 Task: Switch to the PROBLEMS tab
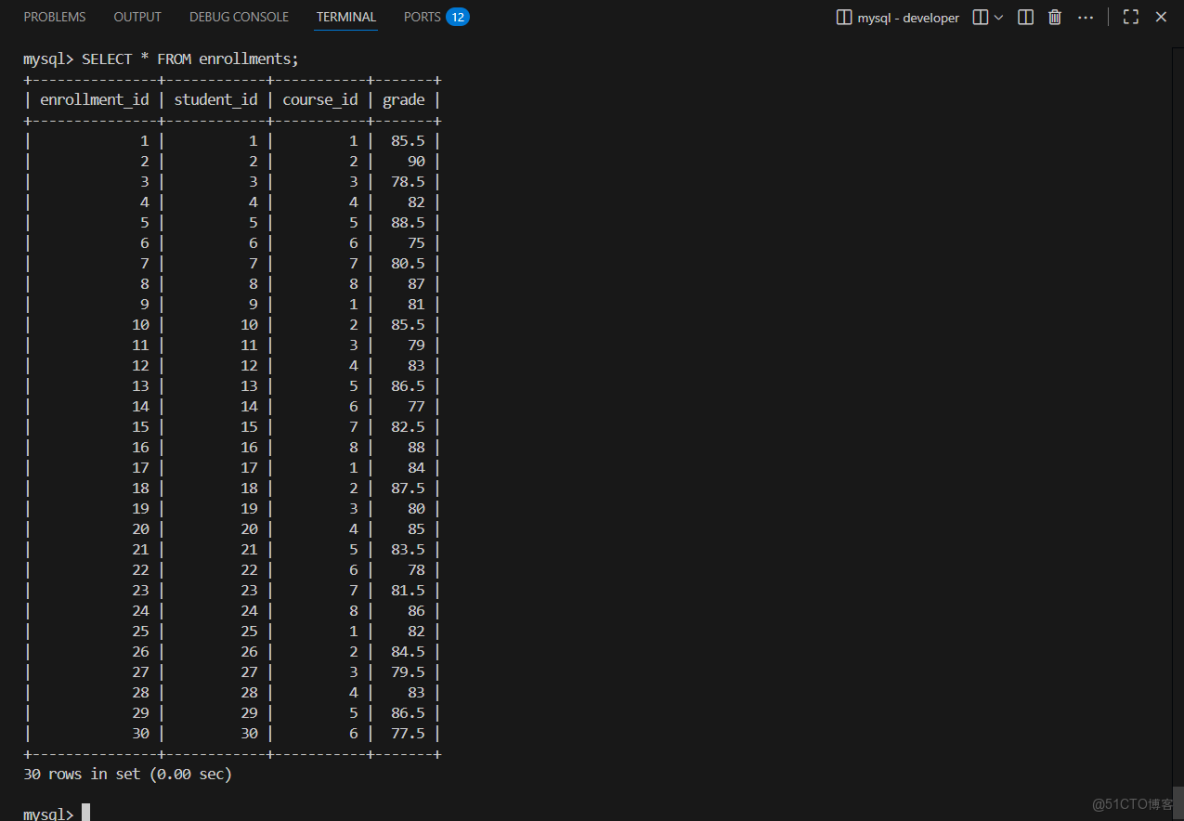(x=54, y=17)
